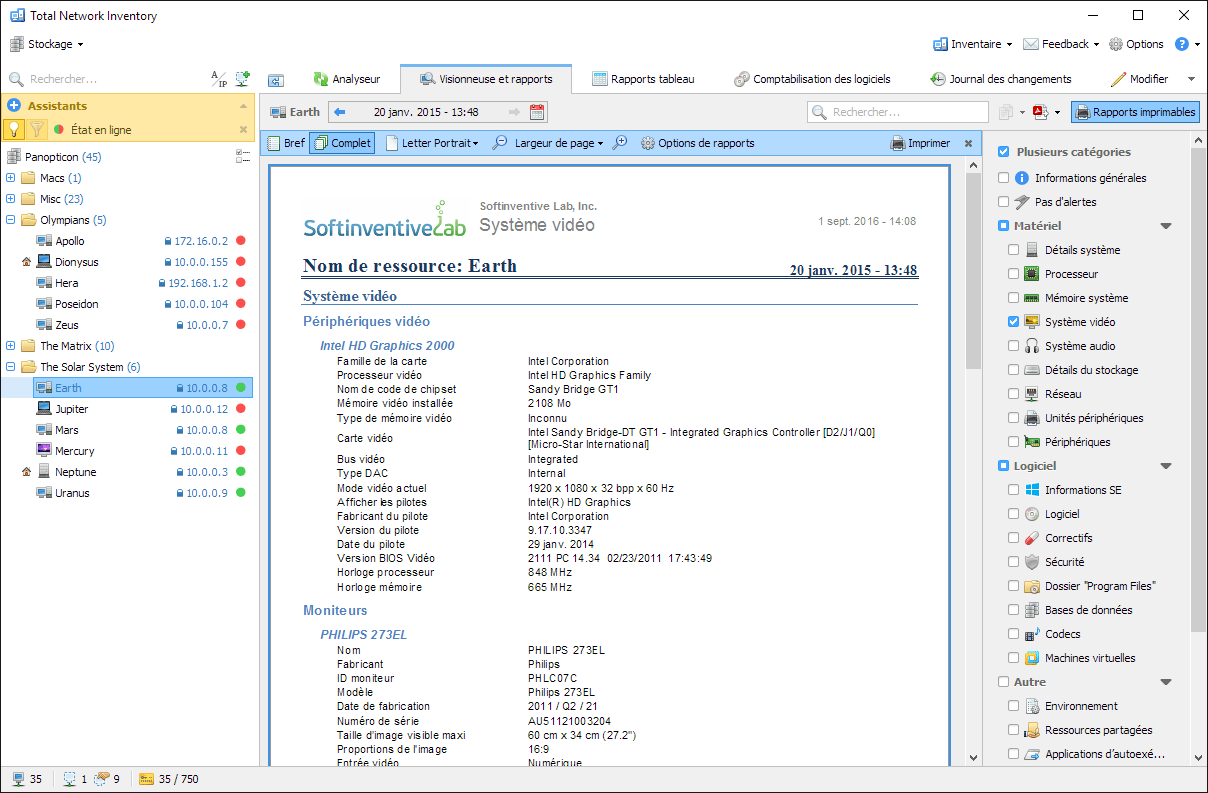
Task: Select Jupiter in The Solar System group
Action: click(72, 409)
